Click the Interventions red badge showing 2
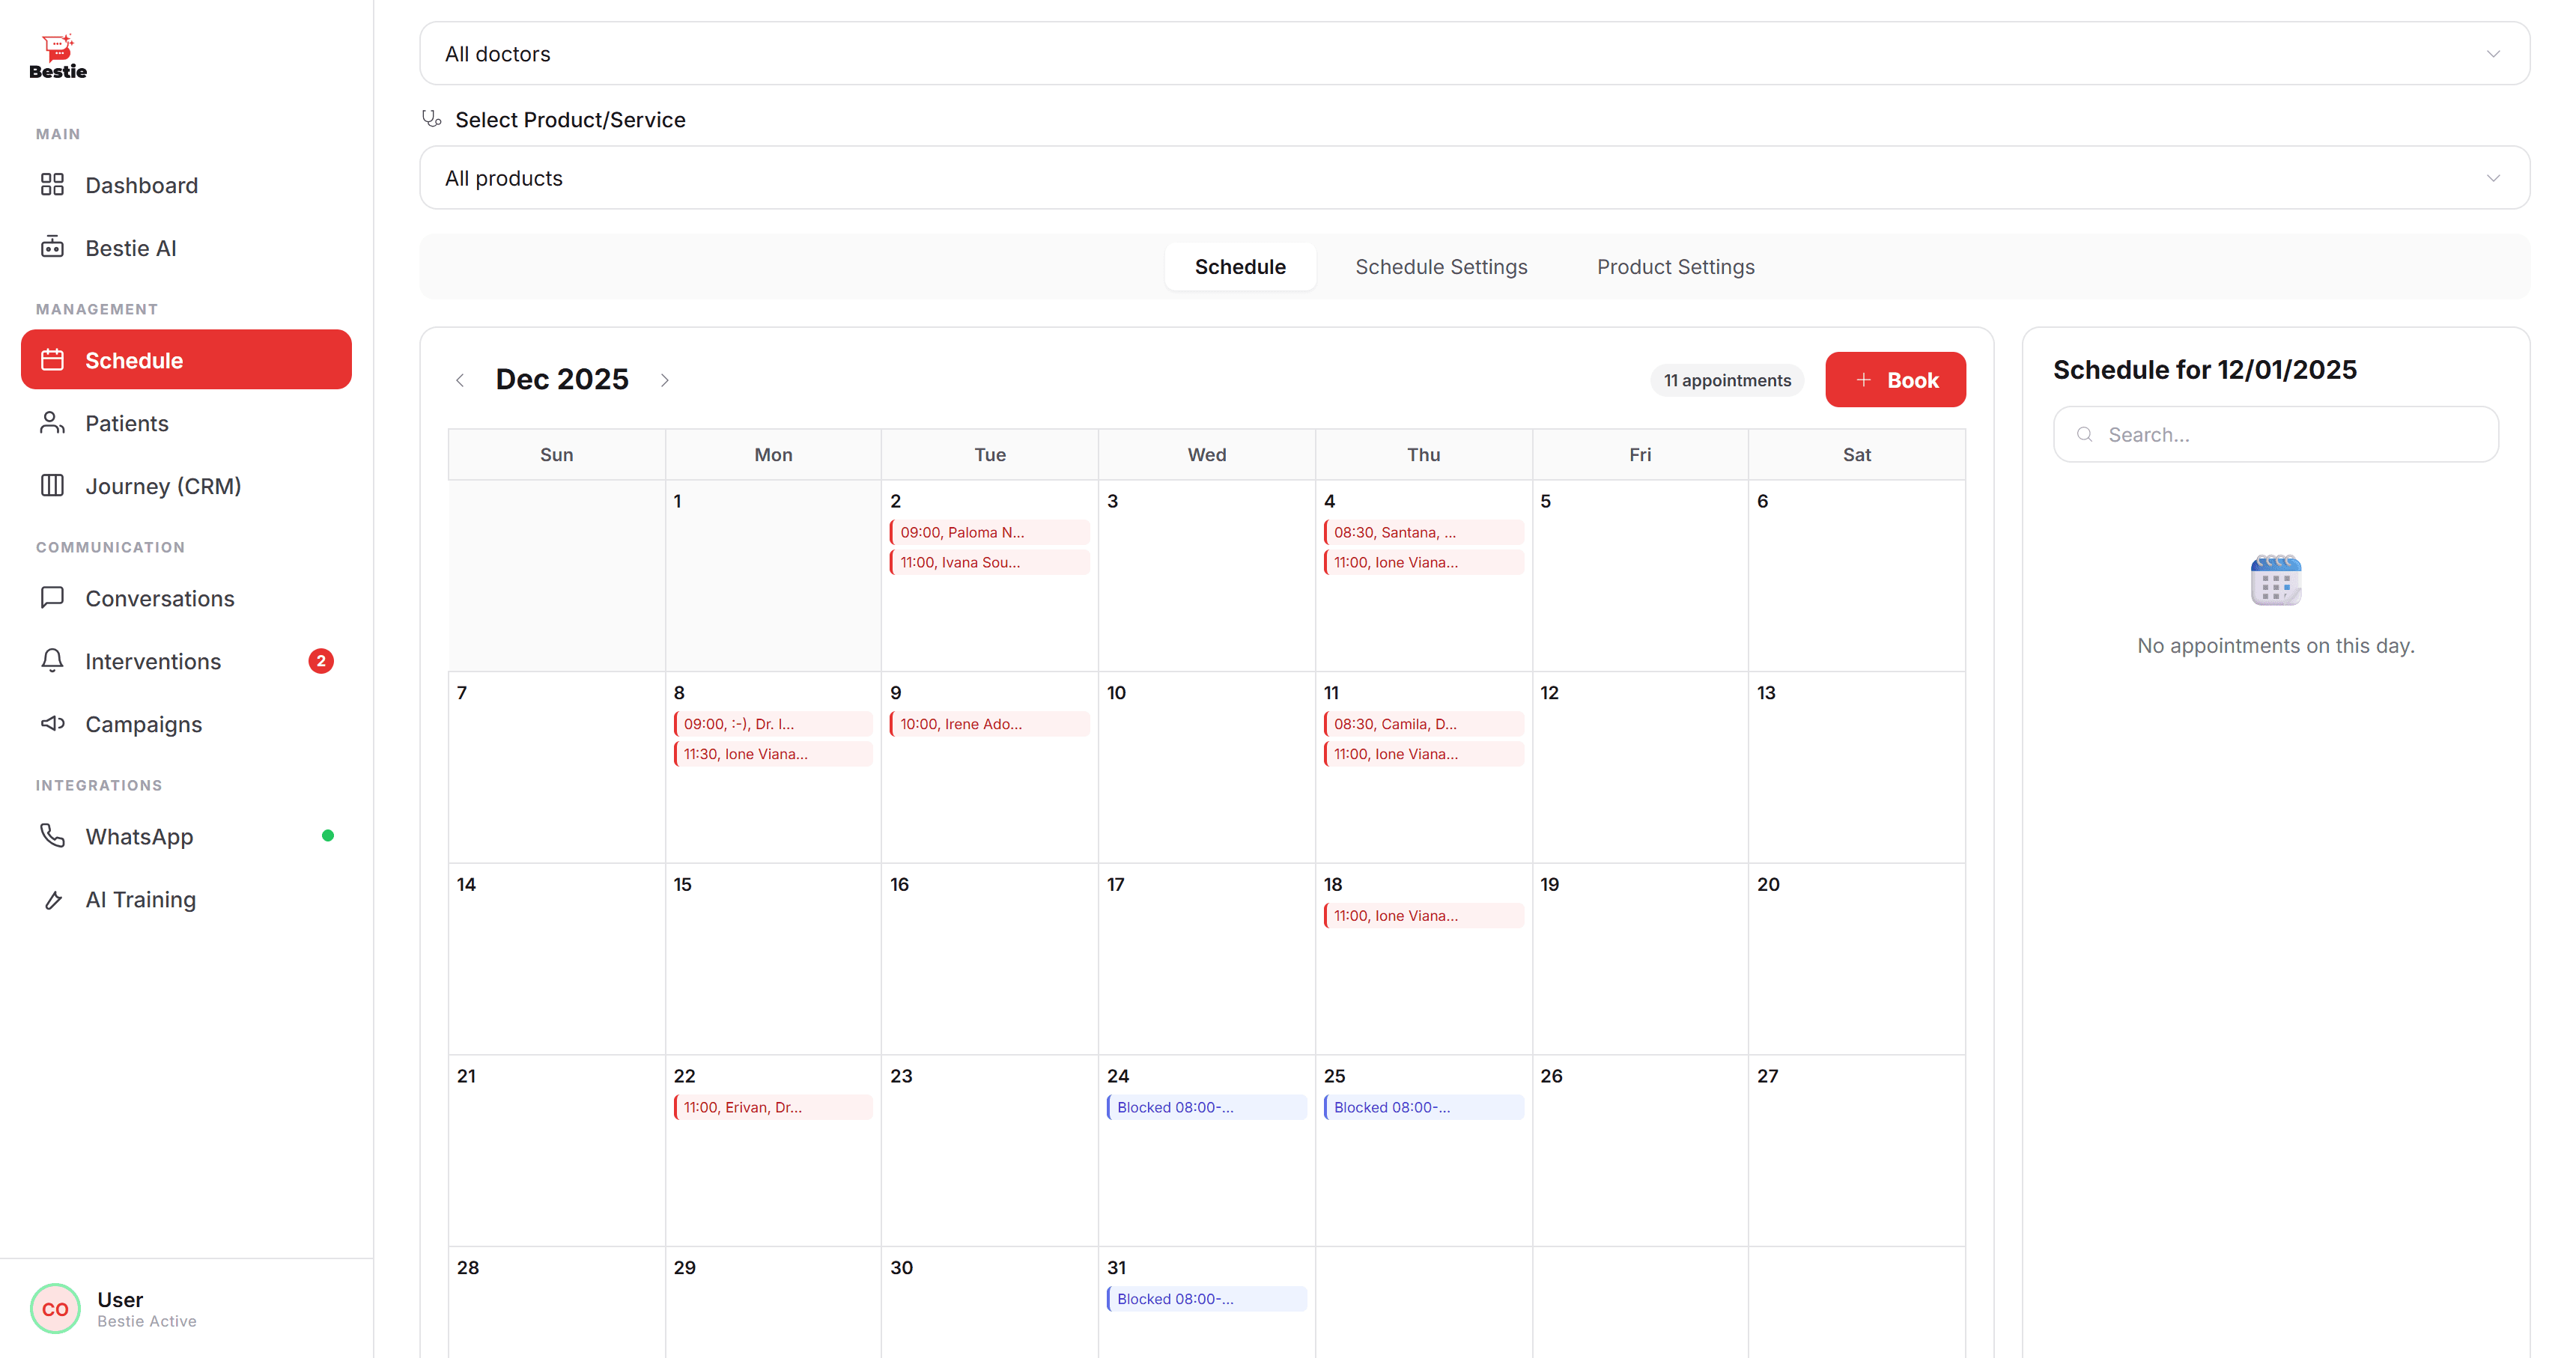The image size is (2576, 1358). tap(321, 661)
